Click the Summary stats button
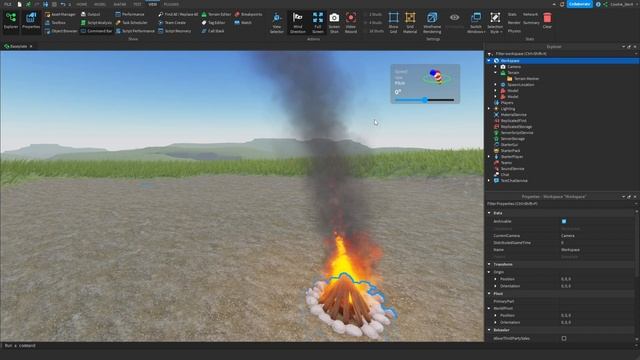 point(531,23)
